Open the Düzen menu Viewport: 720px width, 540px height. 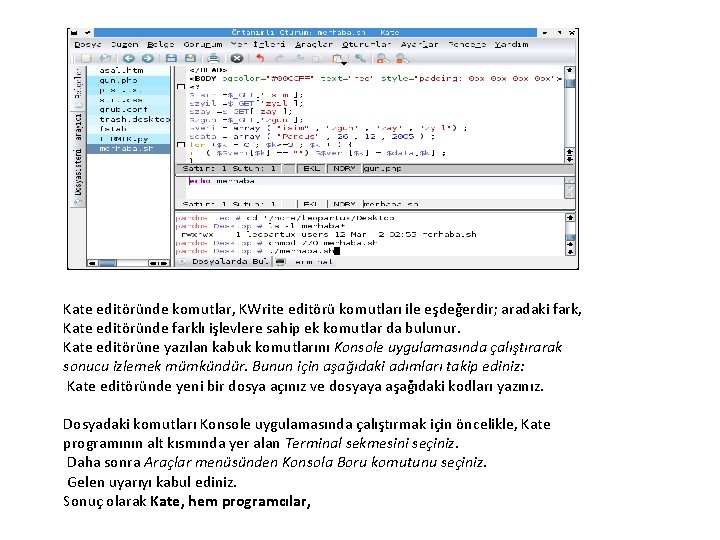point(124,45)
